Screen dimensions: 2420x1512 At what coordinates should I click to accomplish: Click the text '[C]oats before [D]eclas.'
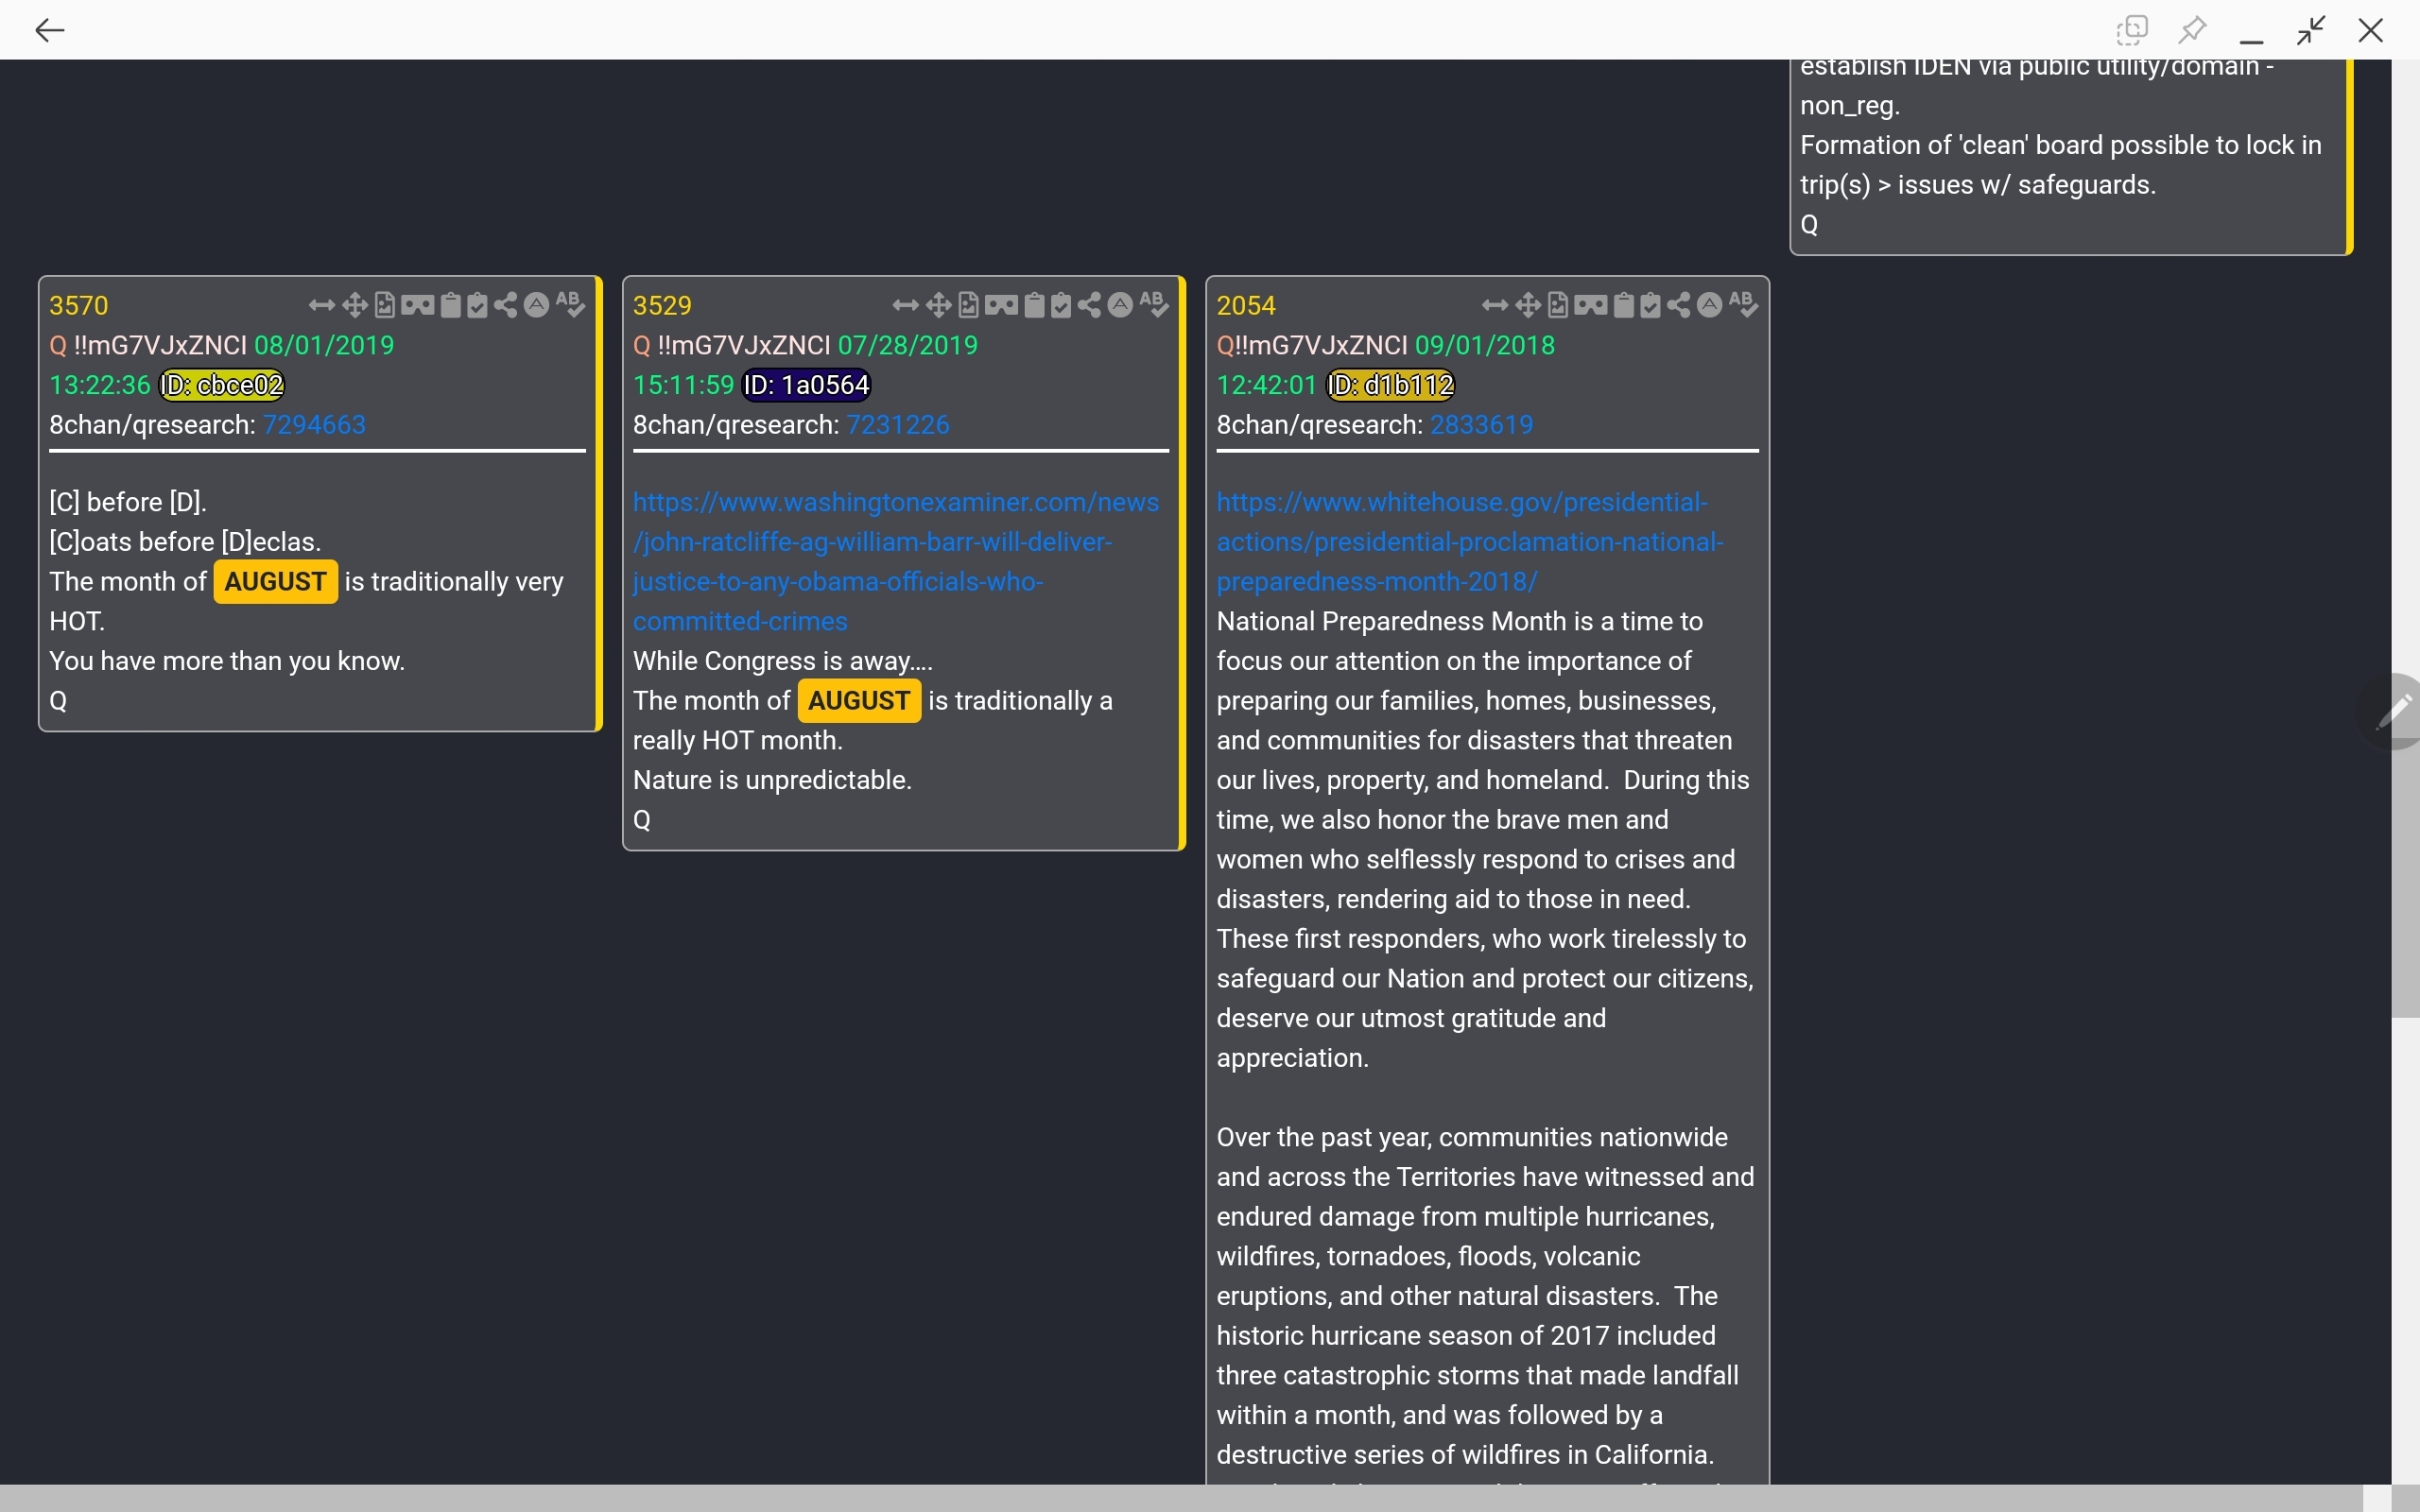(185, 542)
